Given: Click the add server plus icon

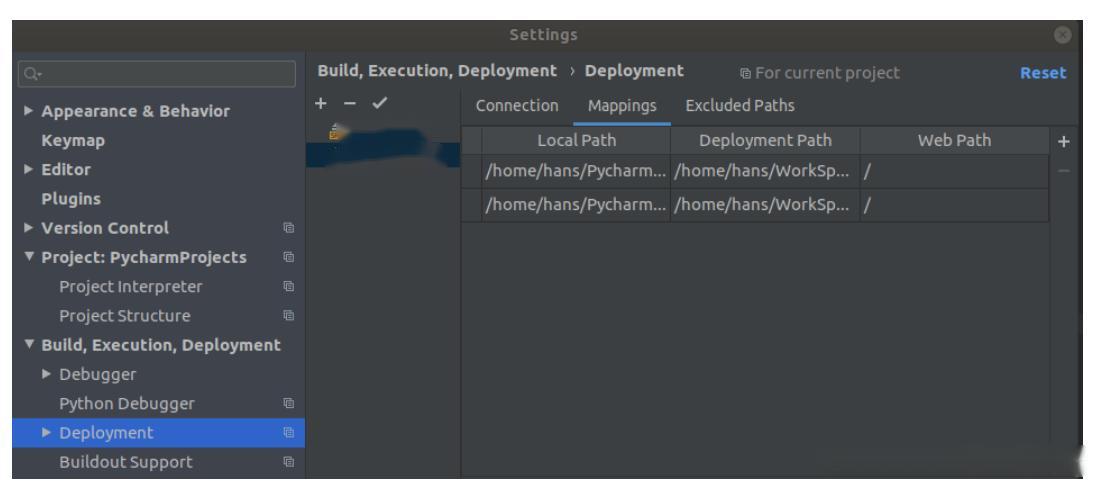Looking at the screenshot, I should coord(321,104).
